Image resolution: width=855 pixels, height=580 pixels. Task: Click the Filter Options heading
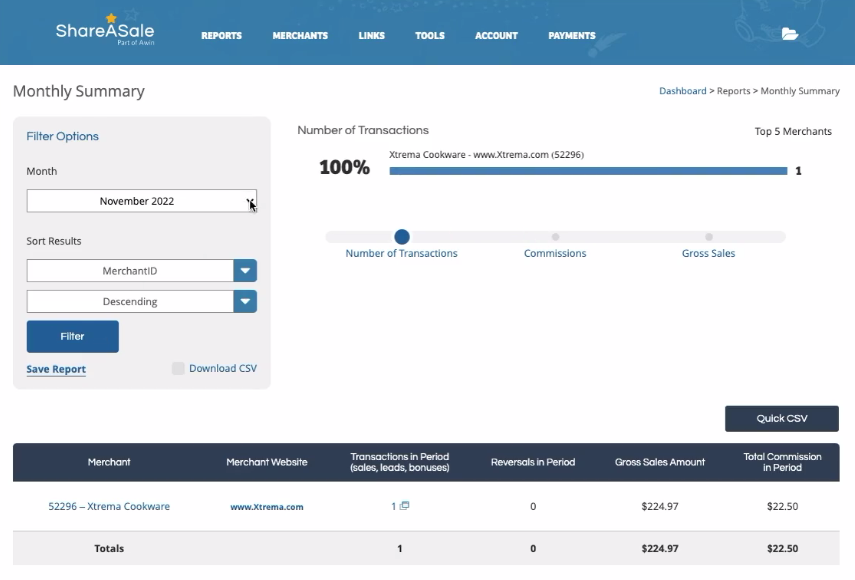click(x=63, y=136)
